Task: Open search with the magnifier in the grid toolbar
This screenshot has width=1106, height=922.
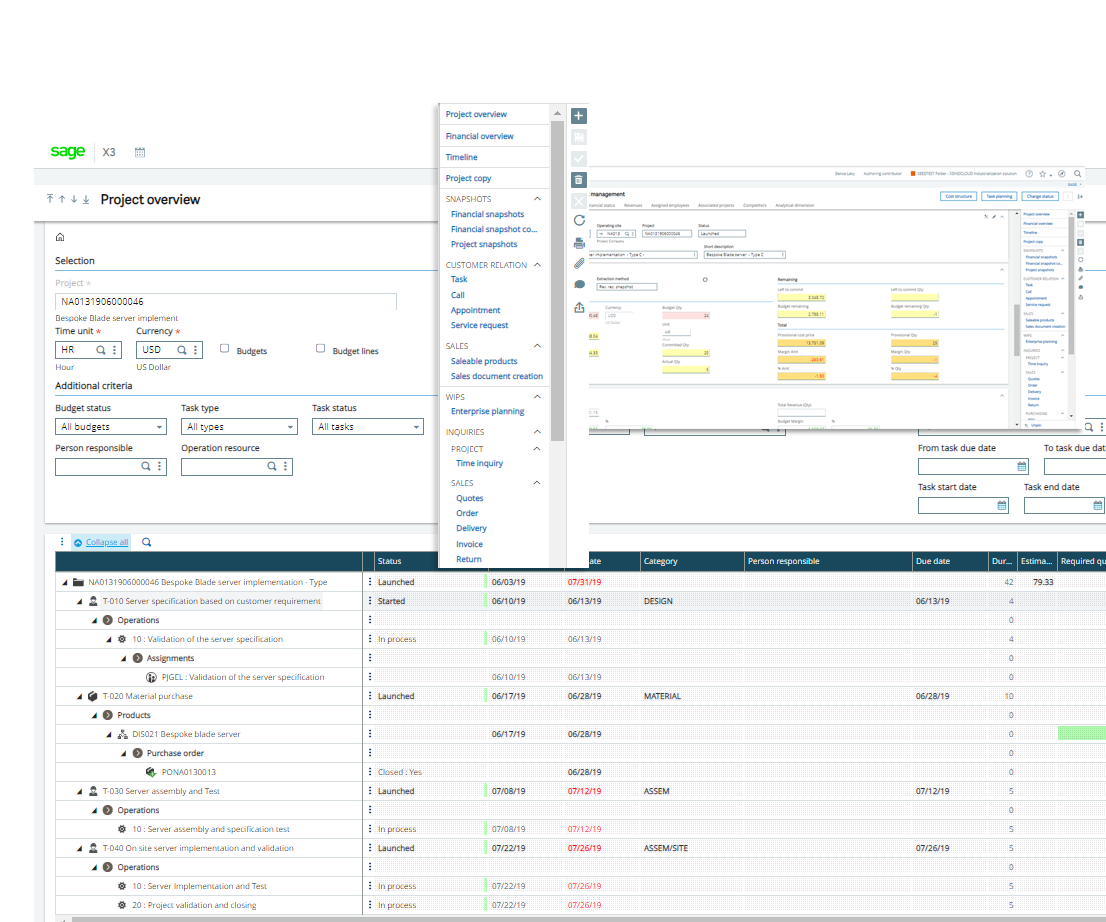Action: 146,541
